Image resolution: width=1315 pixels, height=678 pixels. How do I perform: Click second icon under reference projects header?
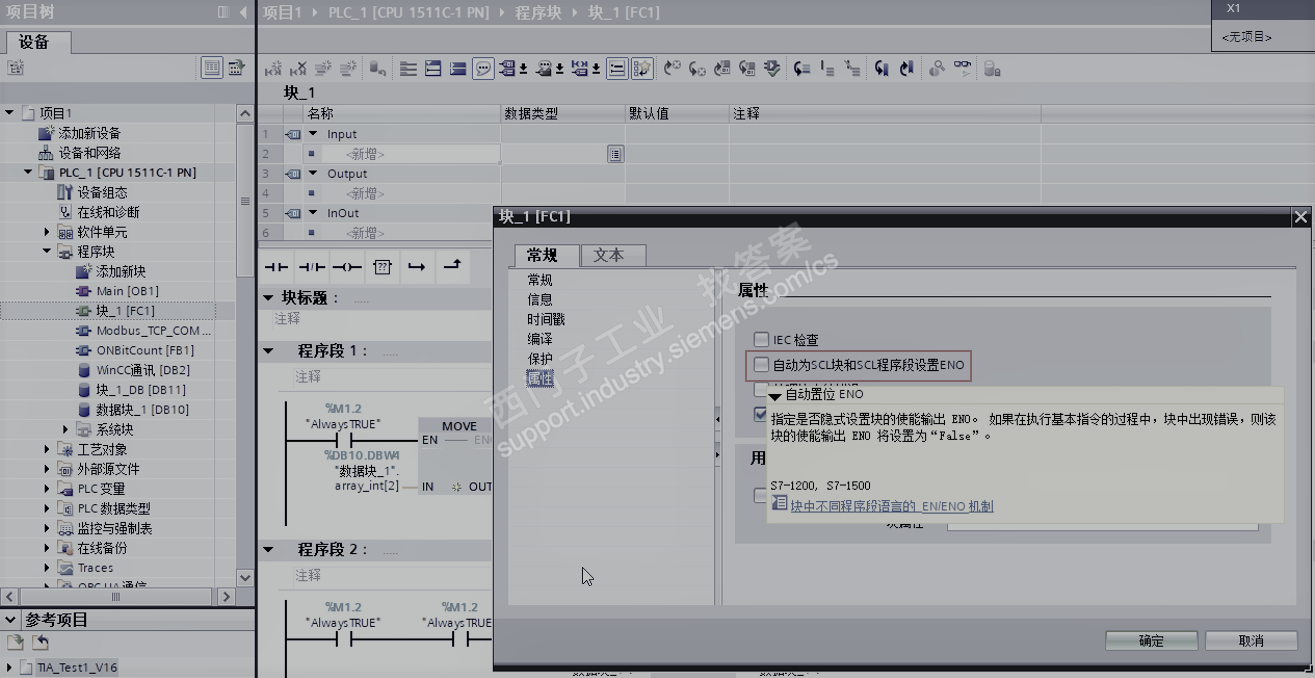(x=40, y=642)
